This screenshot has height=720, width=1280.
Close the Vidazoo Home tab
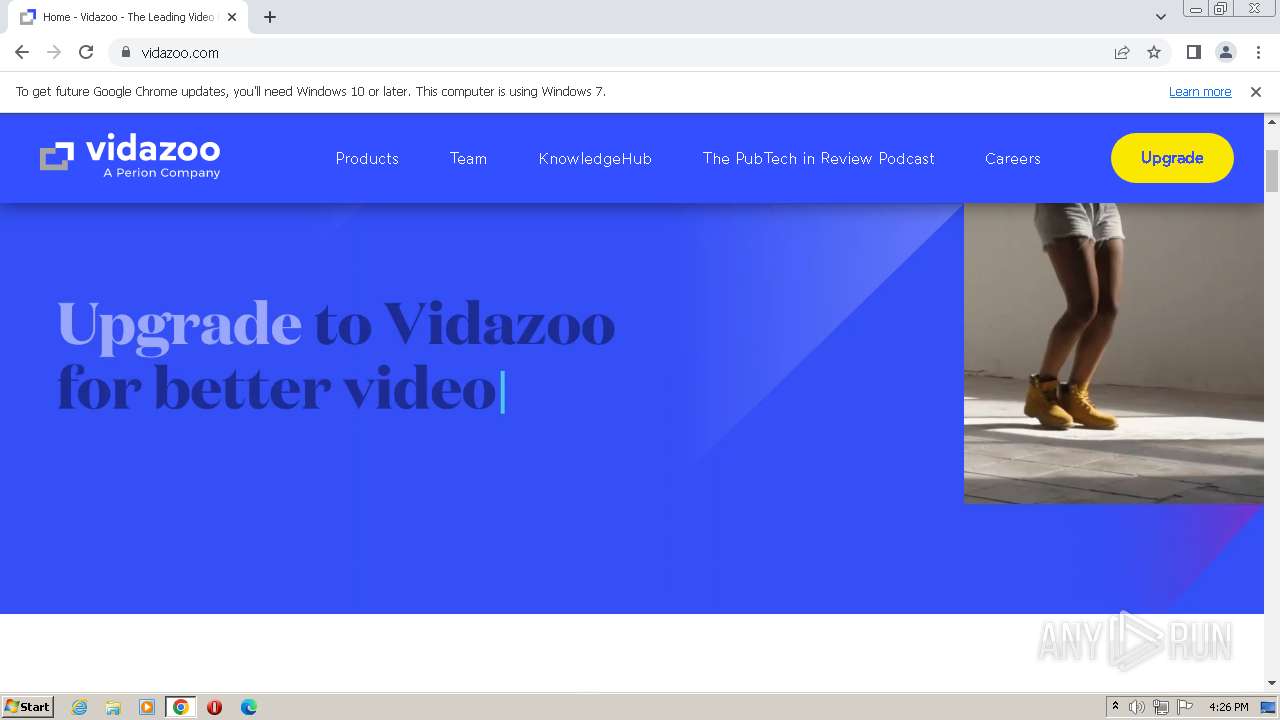click(x=231, y=17)
